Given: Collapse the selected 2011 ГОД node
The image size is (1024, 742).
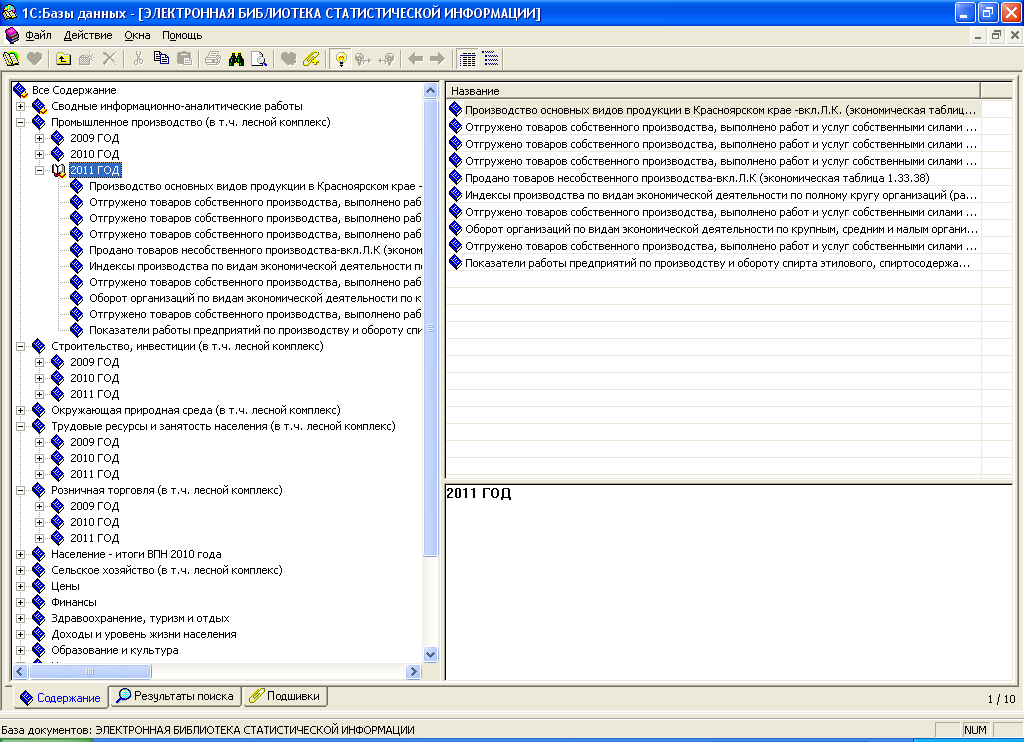Looking at the screenshot, I should pyautogui.click(x=39, y=170).
